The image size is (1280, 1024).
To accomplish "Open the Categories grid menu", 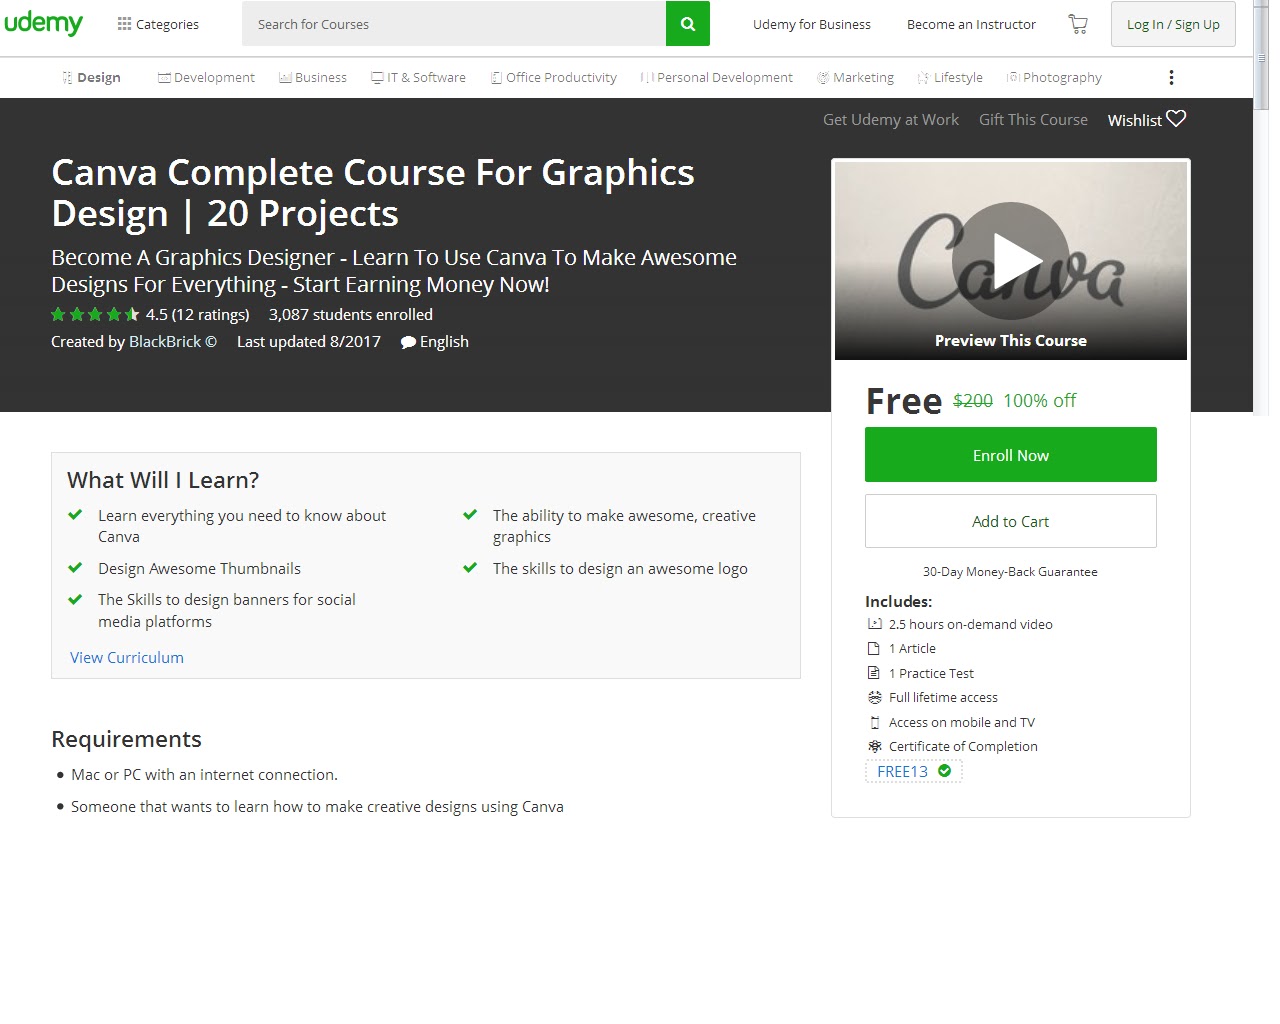I will (158, 24).
